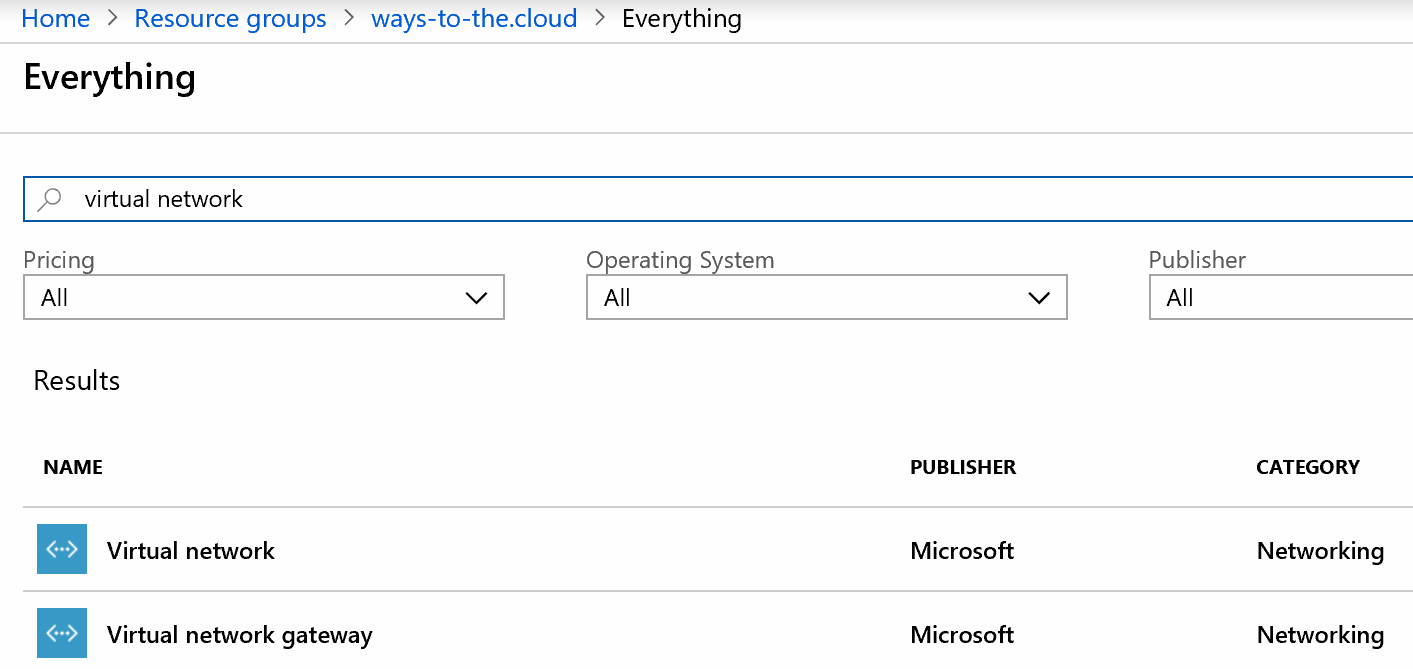This screenshot has width=1413, height=669.
Task: Click the Virtual network resource icon
Action: [62, 549]
